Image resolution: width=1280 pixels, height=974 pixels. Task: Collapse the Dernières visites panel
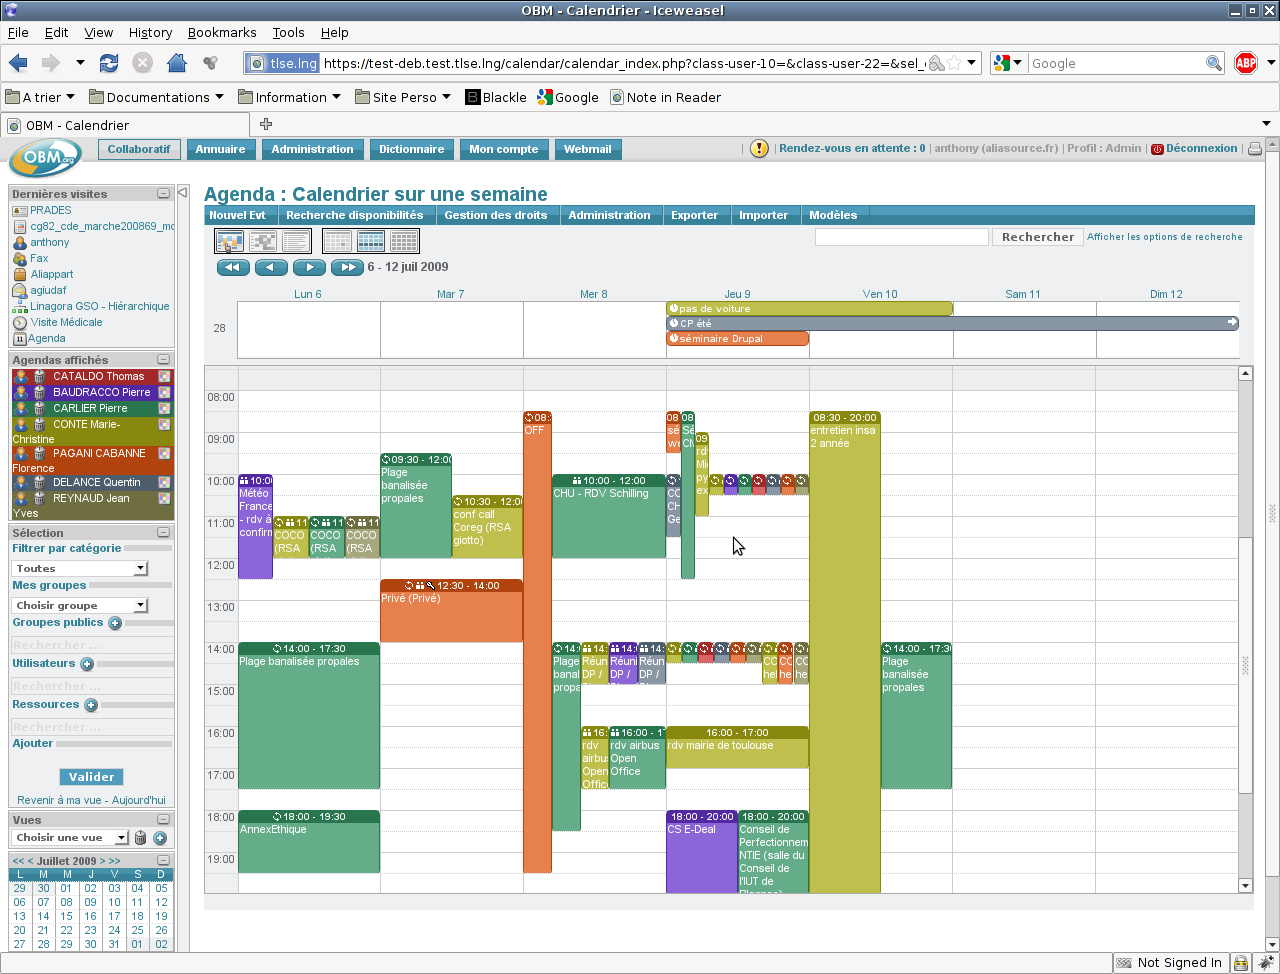click(163, 194)
